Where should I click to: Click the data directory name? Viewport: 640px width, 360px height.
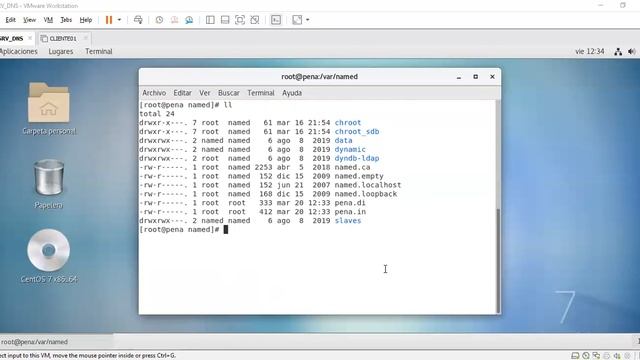(x=343, y=140)
